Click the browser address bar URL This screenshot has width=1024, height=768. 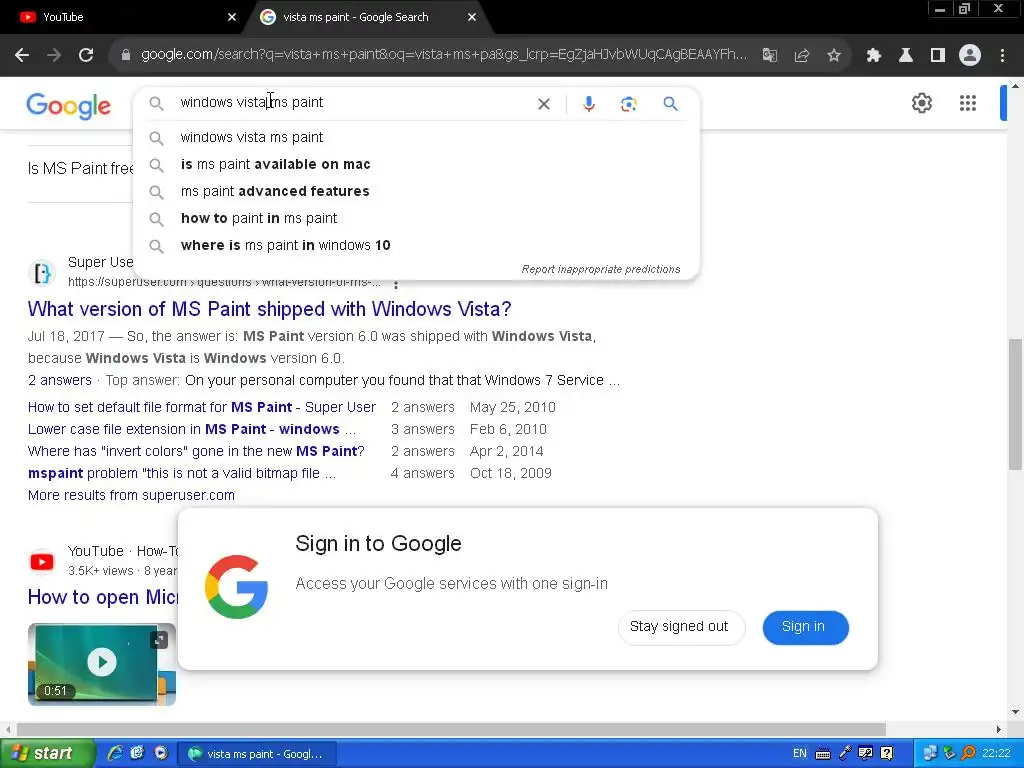click(444, 55)
